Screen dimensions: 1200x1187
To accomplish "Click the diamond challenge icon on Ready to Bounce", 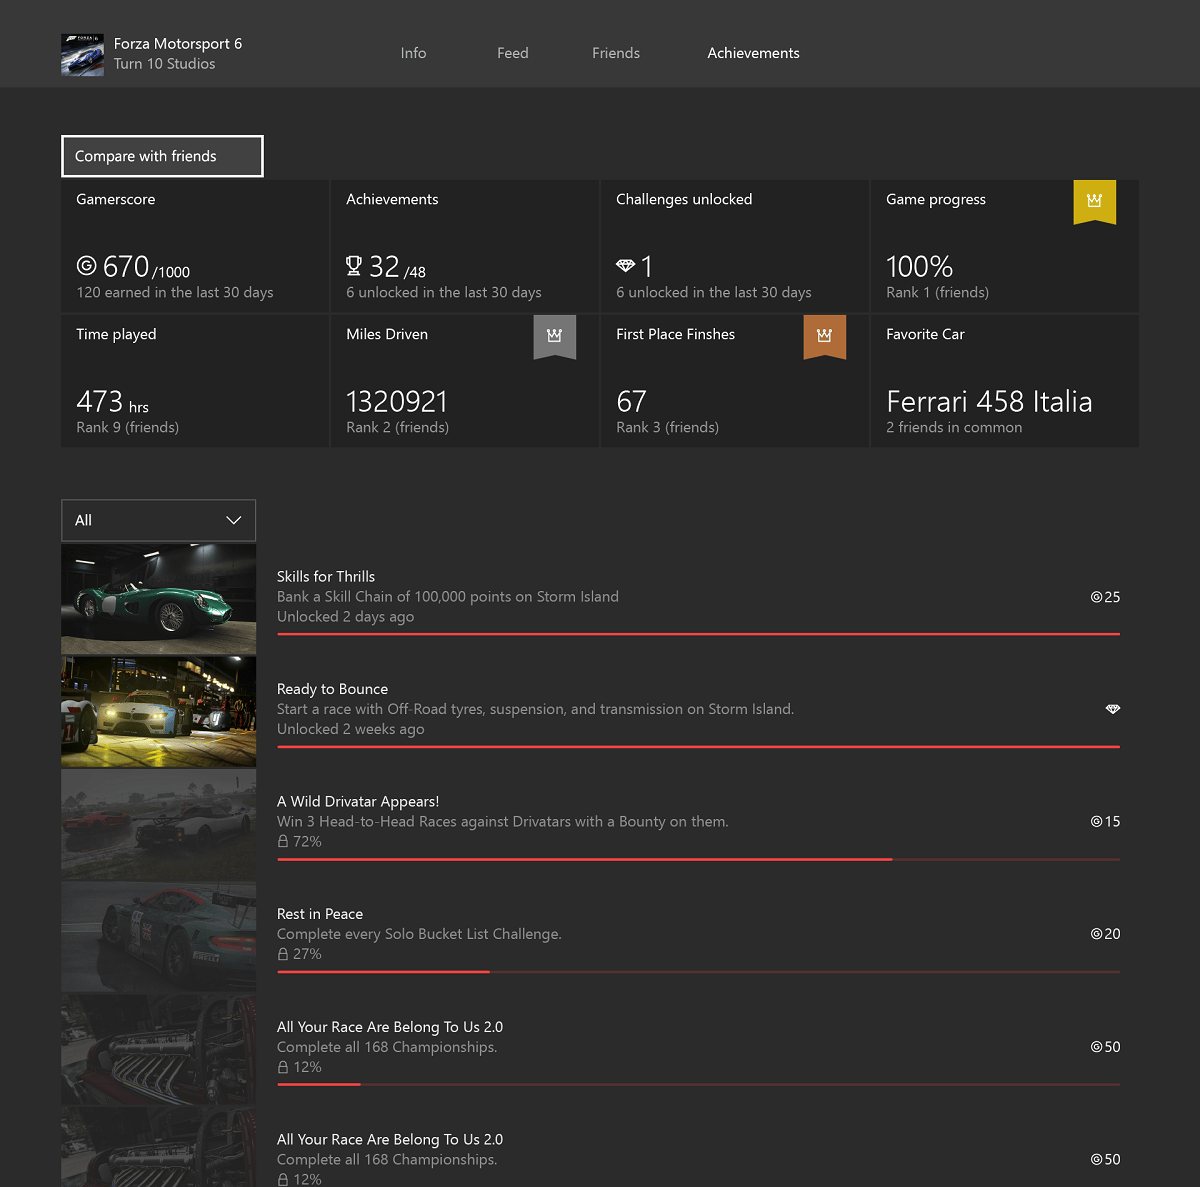I will [1113, 709].
